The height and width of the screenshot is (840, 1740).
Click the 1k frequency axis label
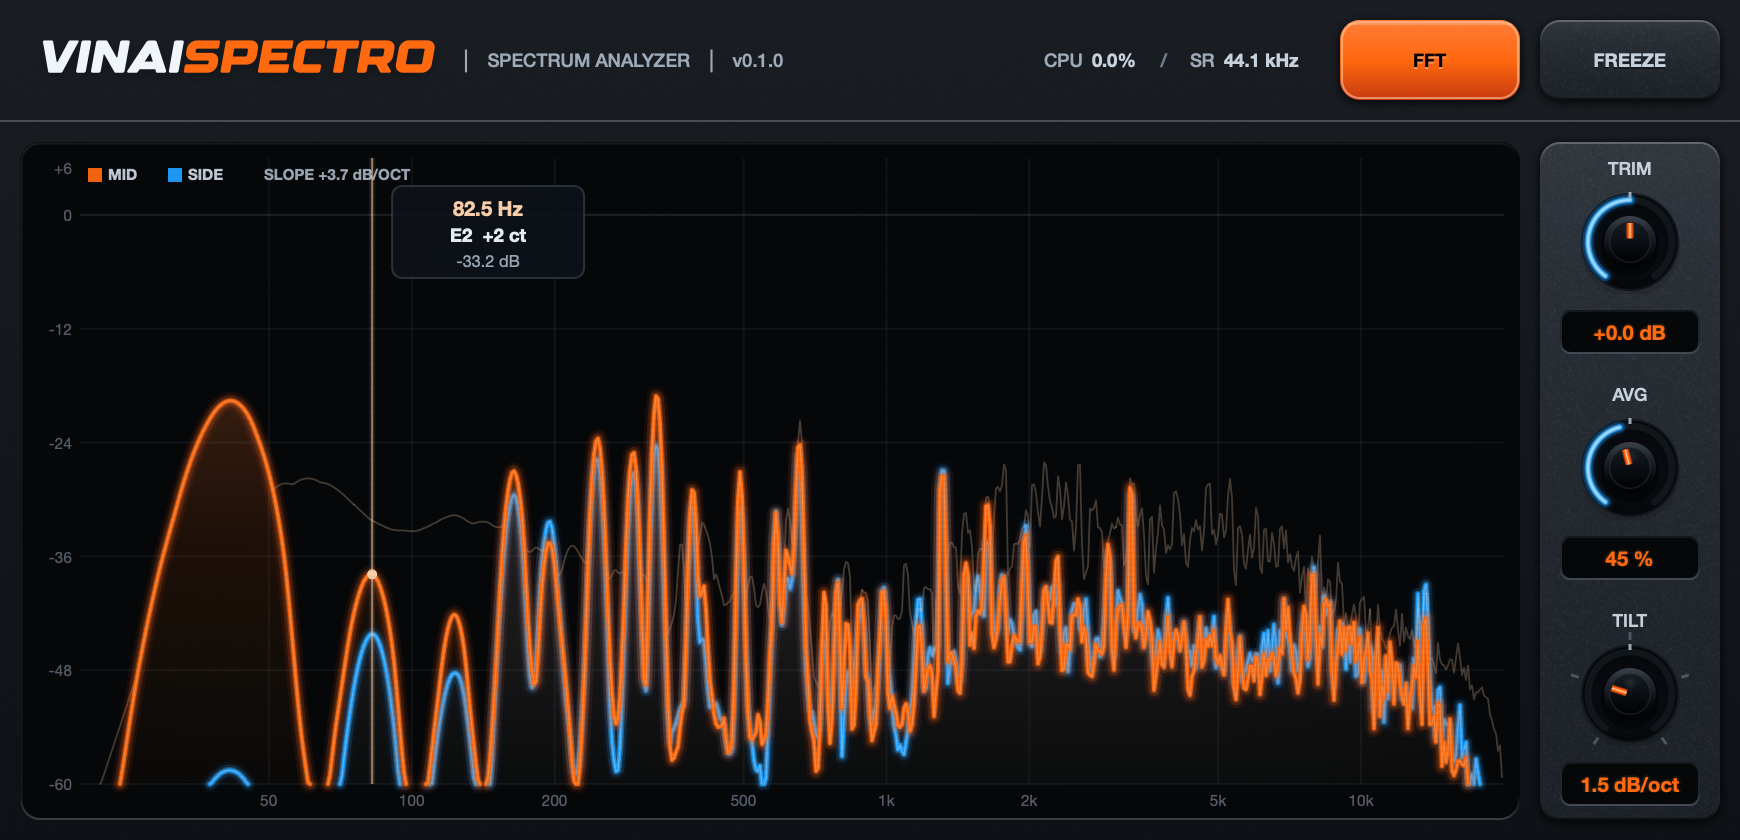(886, 801)
